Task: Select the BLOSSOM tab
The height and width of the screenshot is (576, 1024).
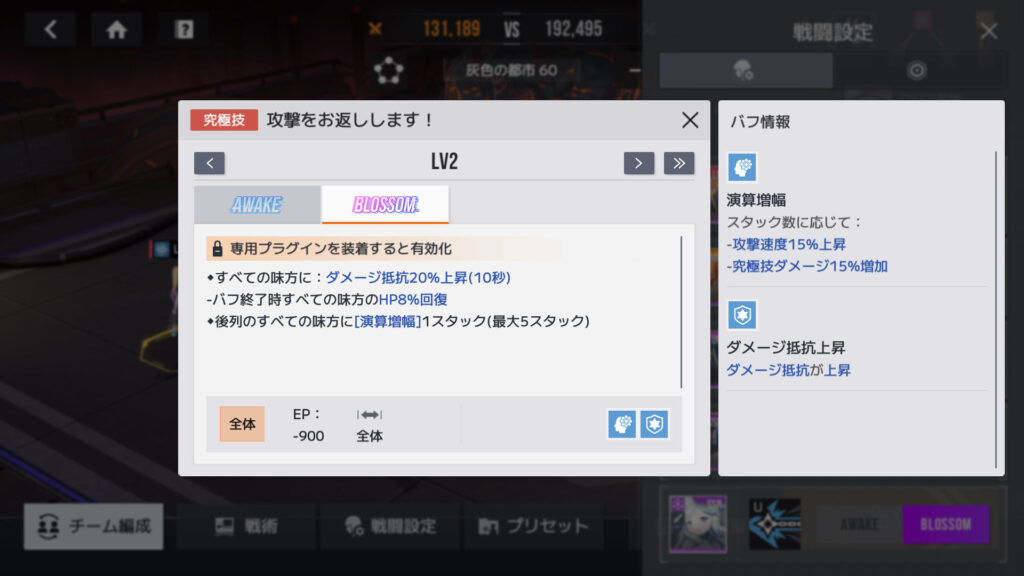Action: click(385, 205)
